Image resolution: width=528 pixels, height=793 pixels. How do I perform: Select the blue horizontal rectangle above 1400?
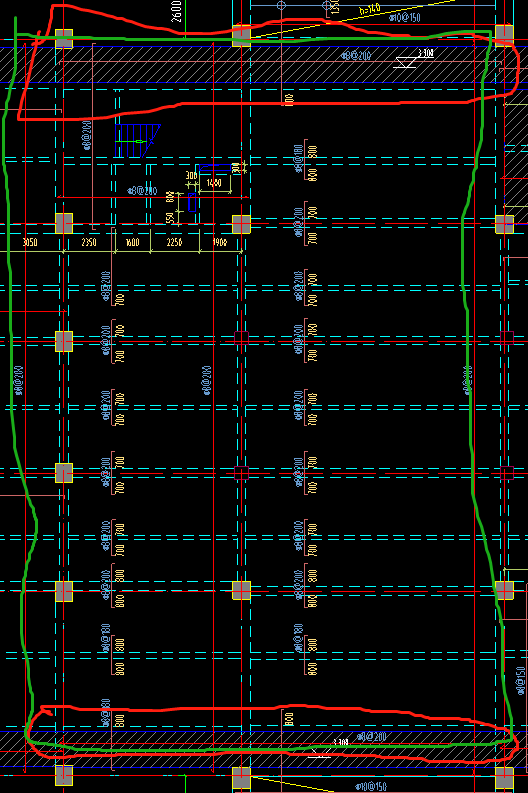pyautogui.click(x=215, y=168)
